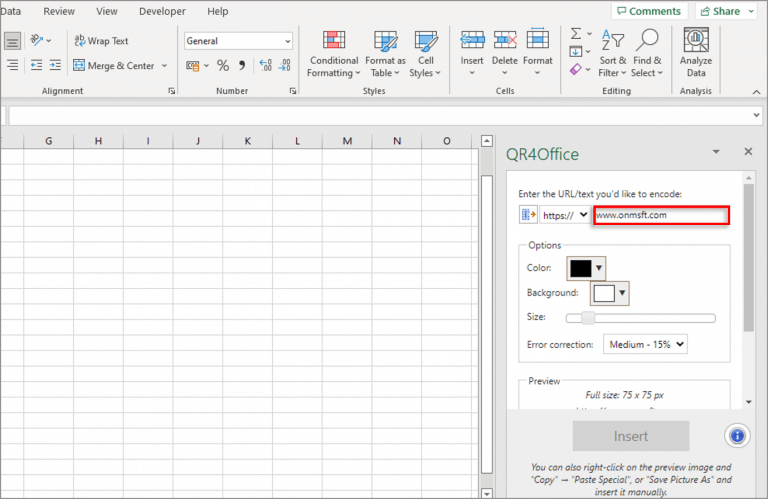Screen dimensions: 768x499
Task: Collapse the ribbon
Action: 756,92
